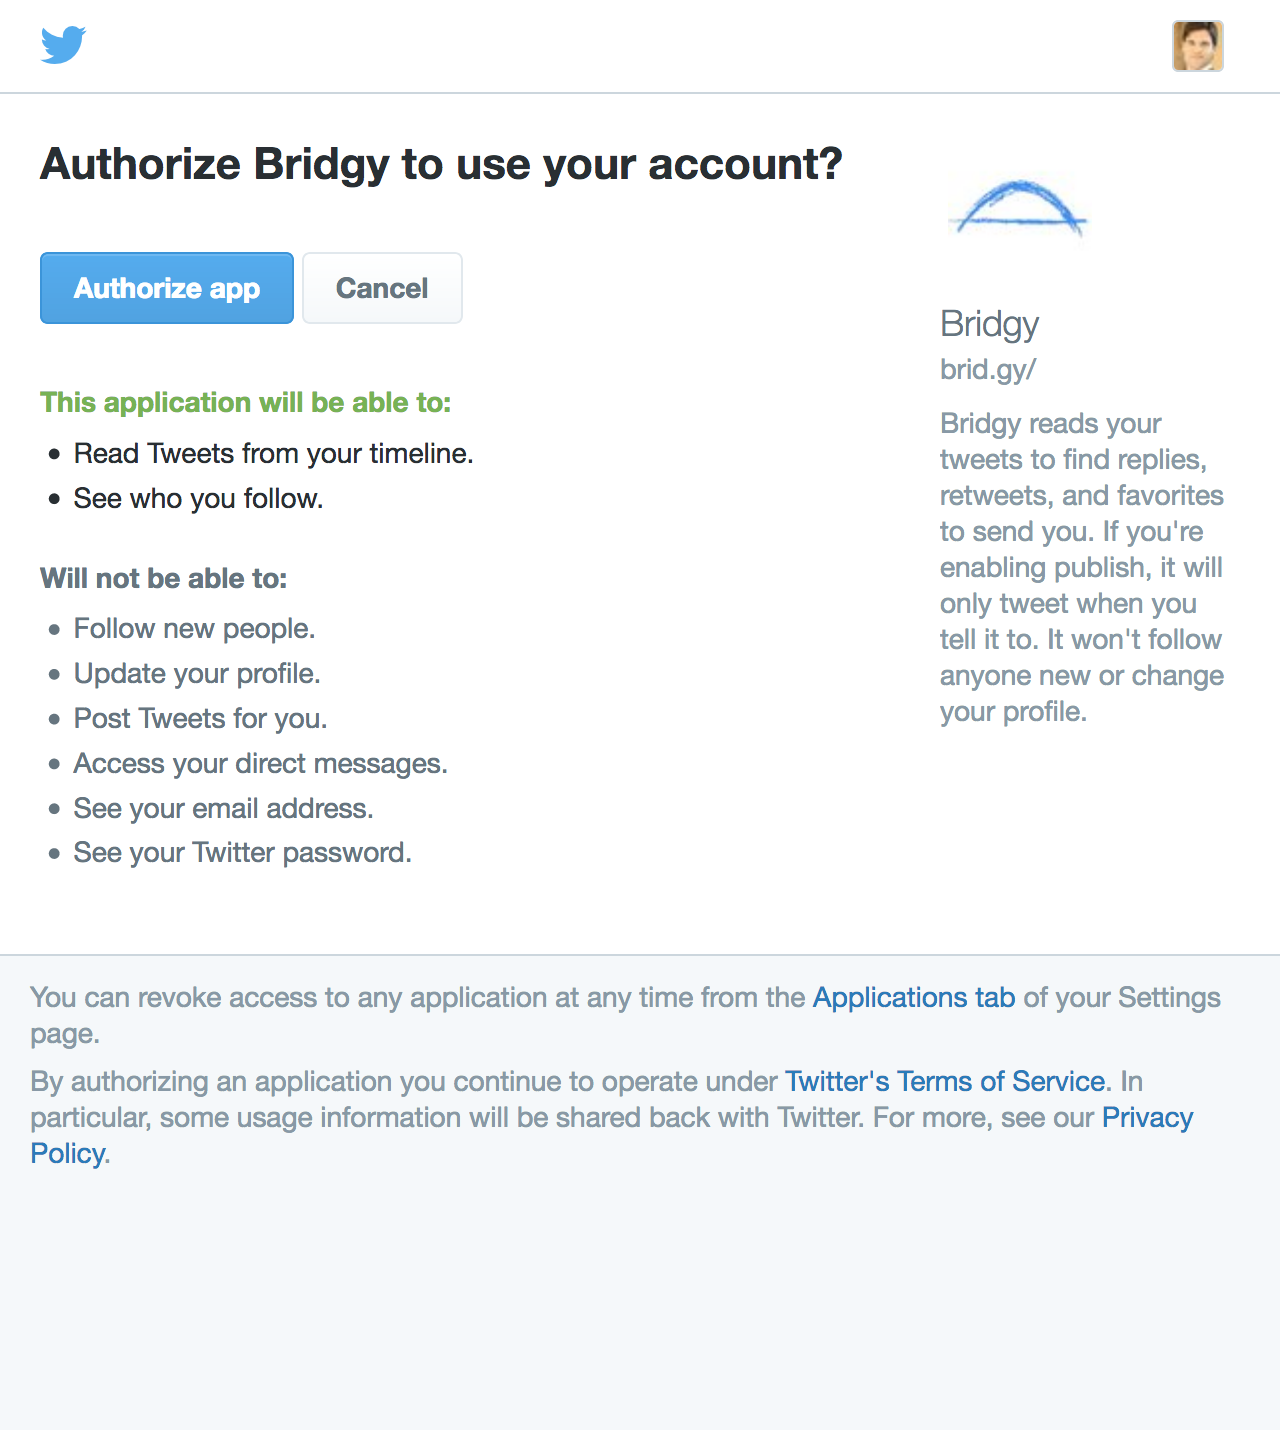Click the Twitter bird logo
Screen dimensions: 1280x1430
(63, 45)
